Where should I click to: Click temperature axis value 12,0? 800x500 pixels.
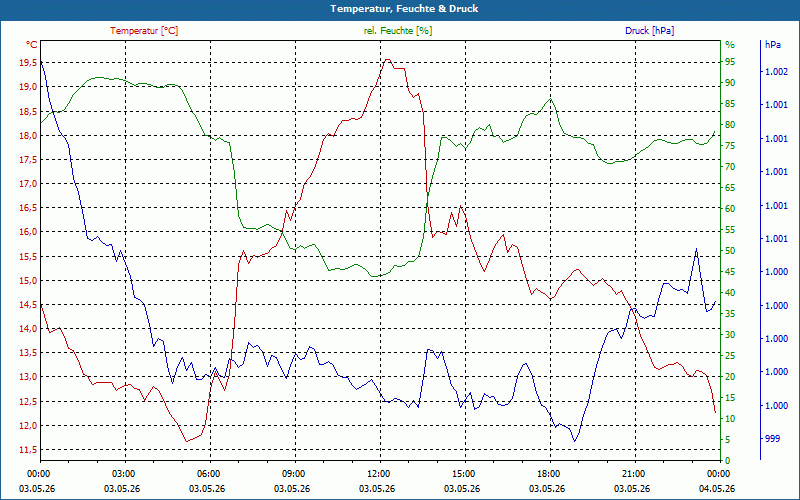click(x=28, y=426)
